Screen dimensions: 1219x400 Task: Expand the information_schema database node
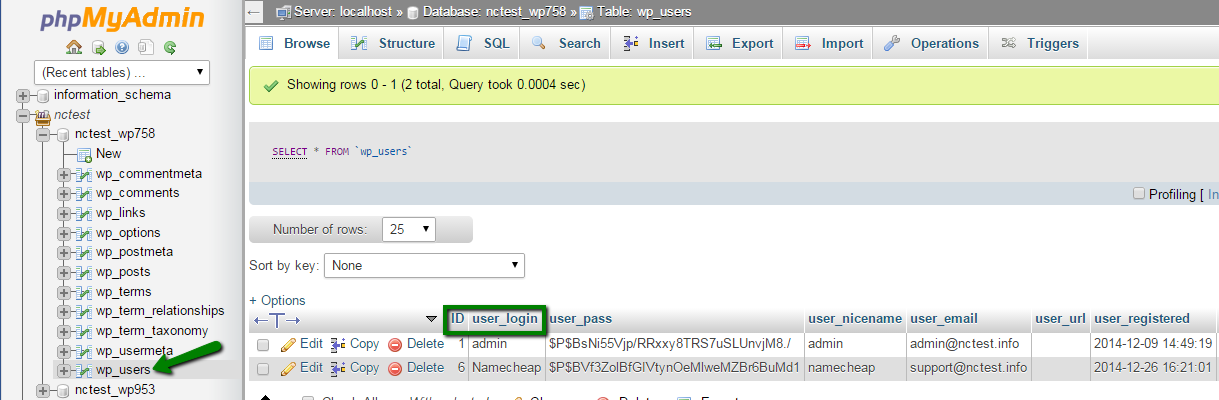[23, 95]
